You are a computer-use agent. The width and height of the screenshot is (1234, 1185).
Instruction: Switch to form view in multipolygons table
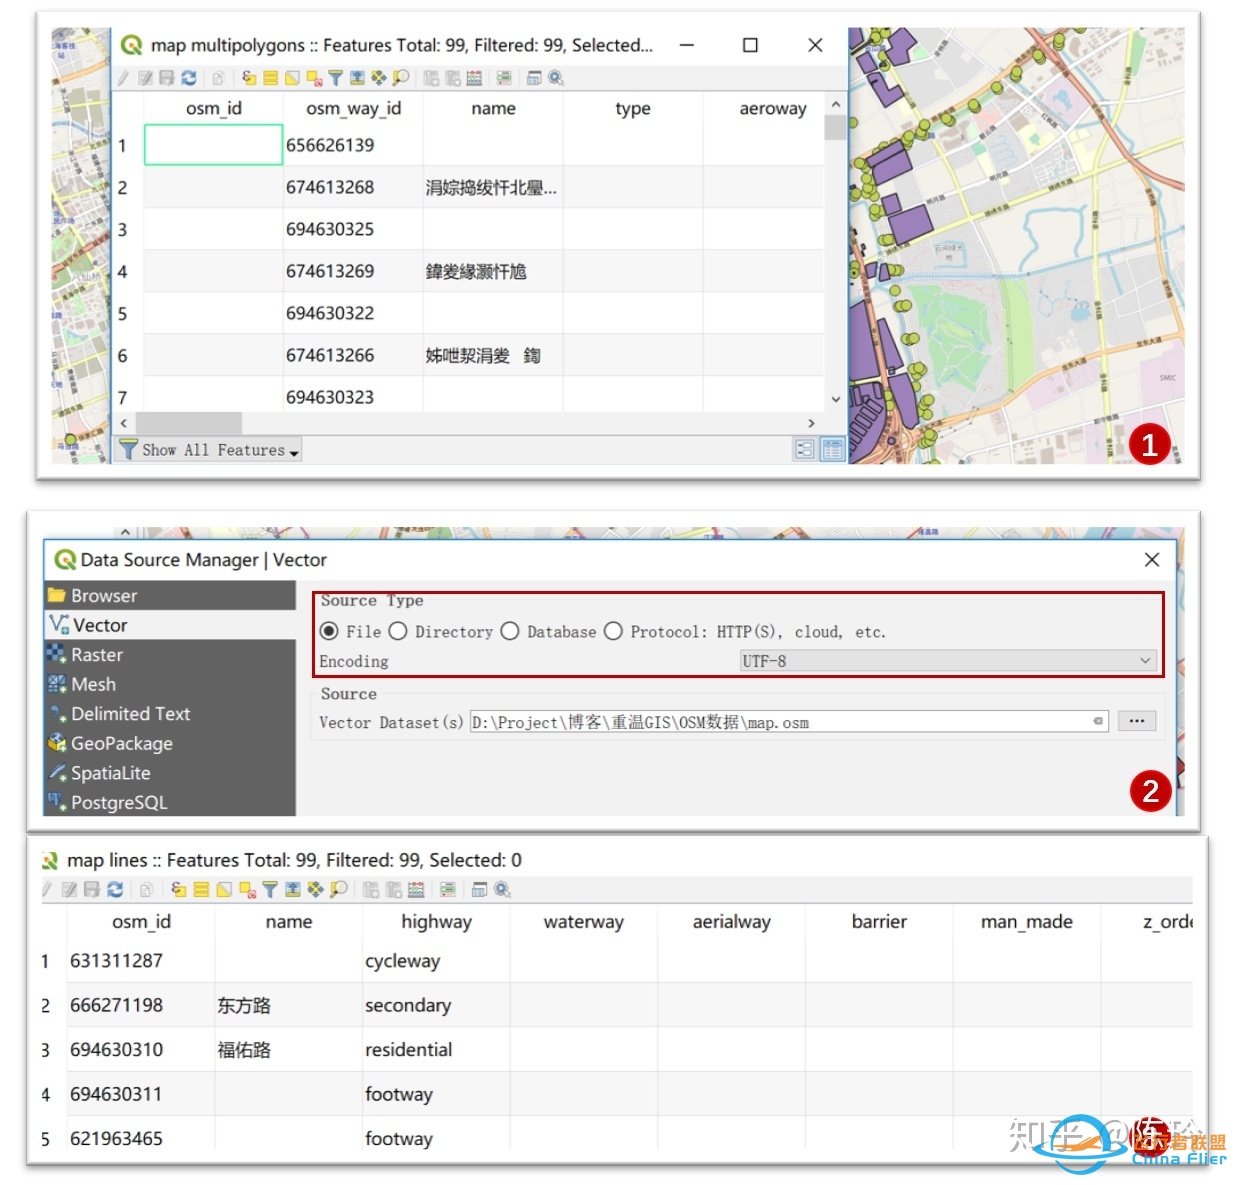click(804, 450)
